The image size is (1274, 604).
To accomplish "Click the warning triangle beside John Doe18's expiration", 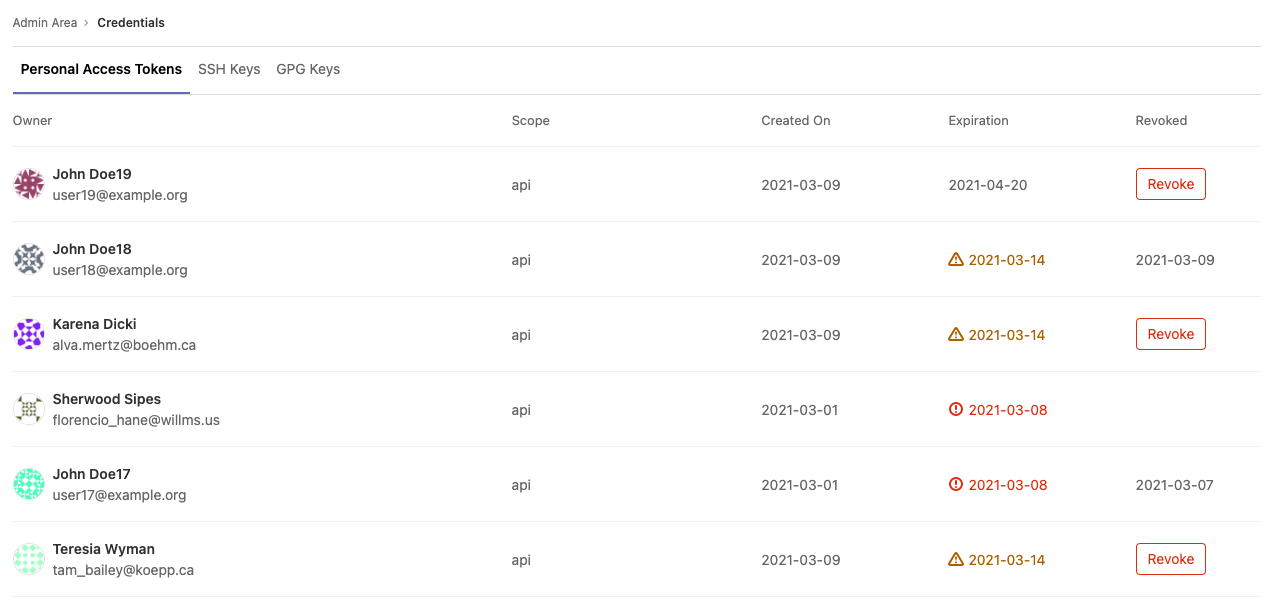I will tap(954, 259).
